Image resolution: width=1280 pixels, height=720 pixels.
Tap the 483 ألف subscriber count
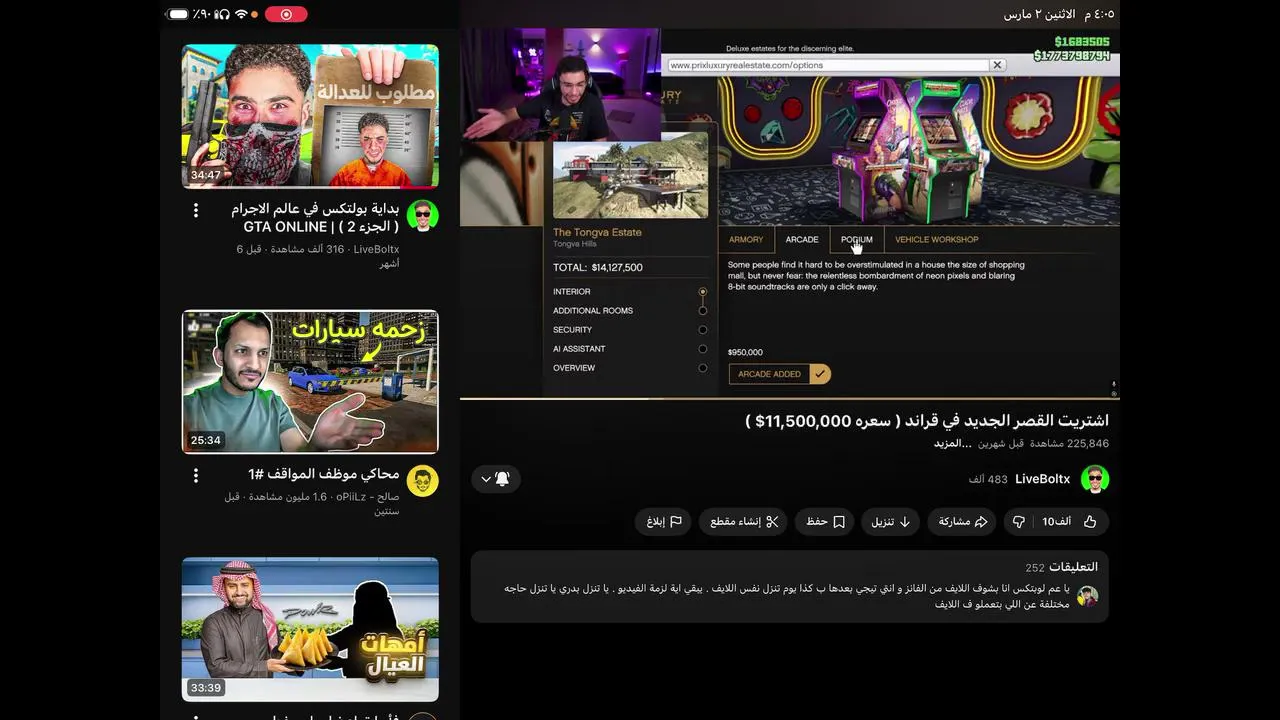(x=988, y=480)
